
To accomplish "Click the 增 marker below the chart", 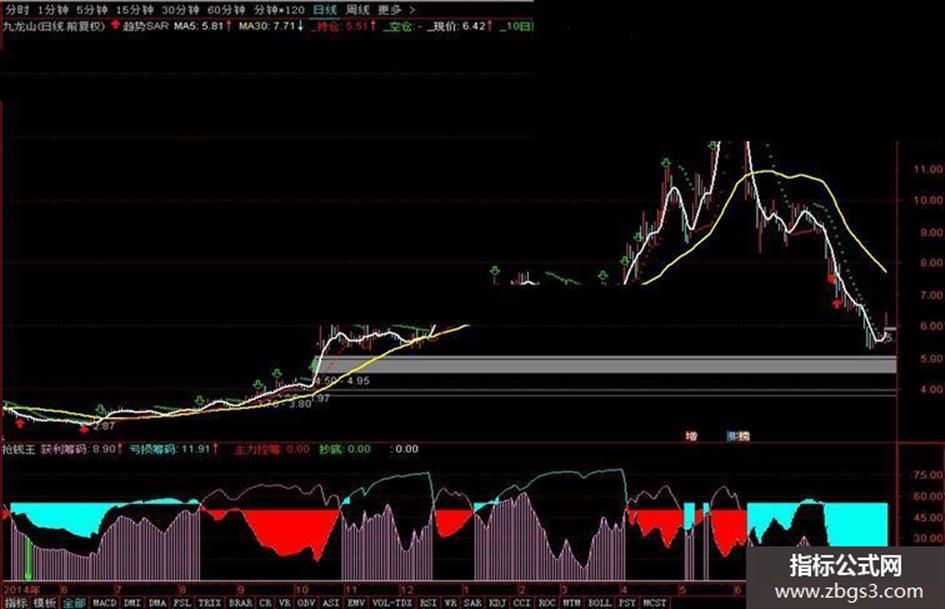I will tap(691, 435).
